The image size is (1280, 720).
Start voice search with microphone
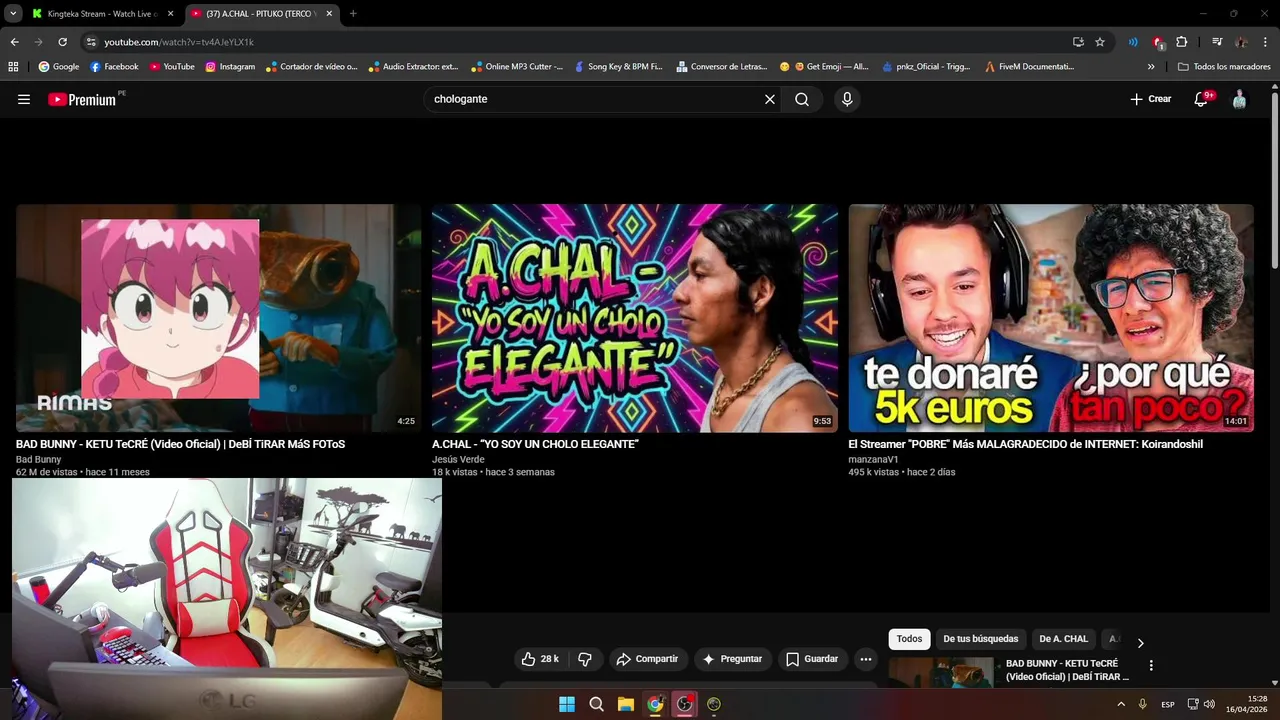click(847, 99)
